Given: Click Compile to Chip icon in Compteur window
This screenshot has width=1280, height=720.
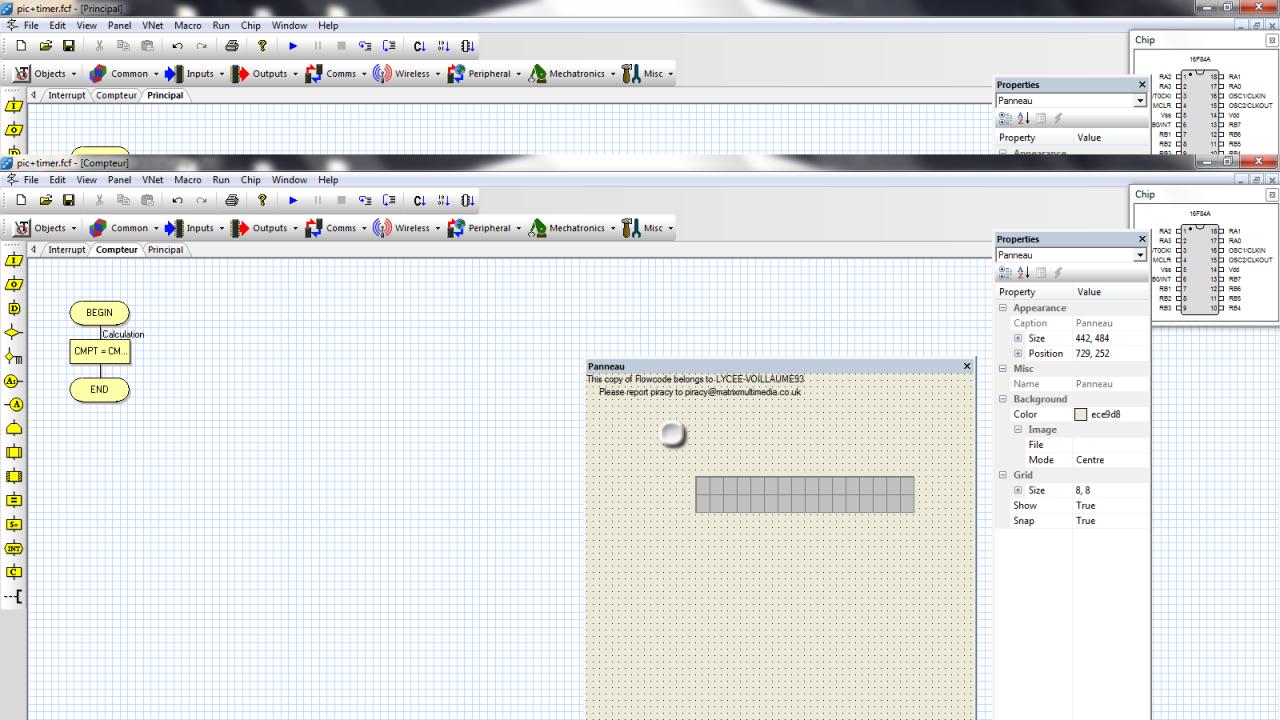Looking at the screenshot, I should point(467,200).
